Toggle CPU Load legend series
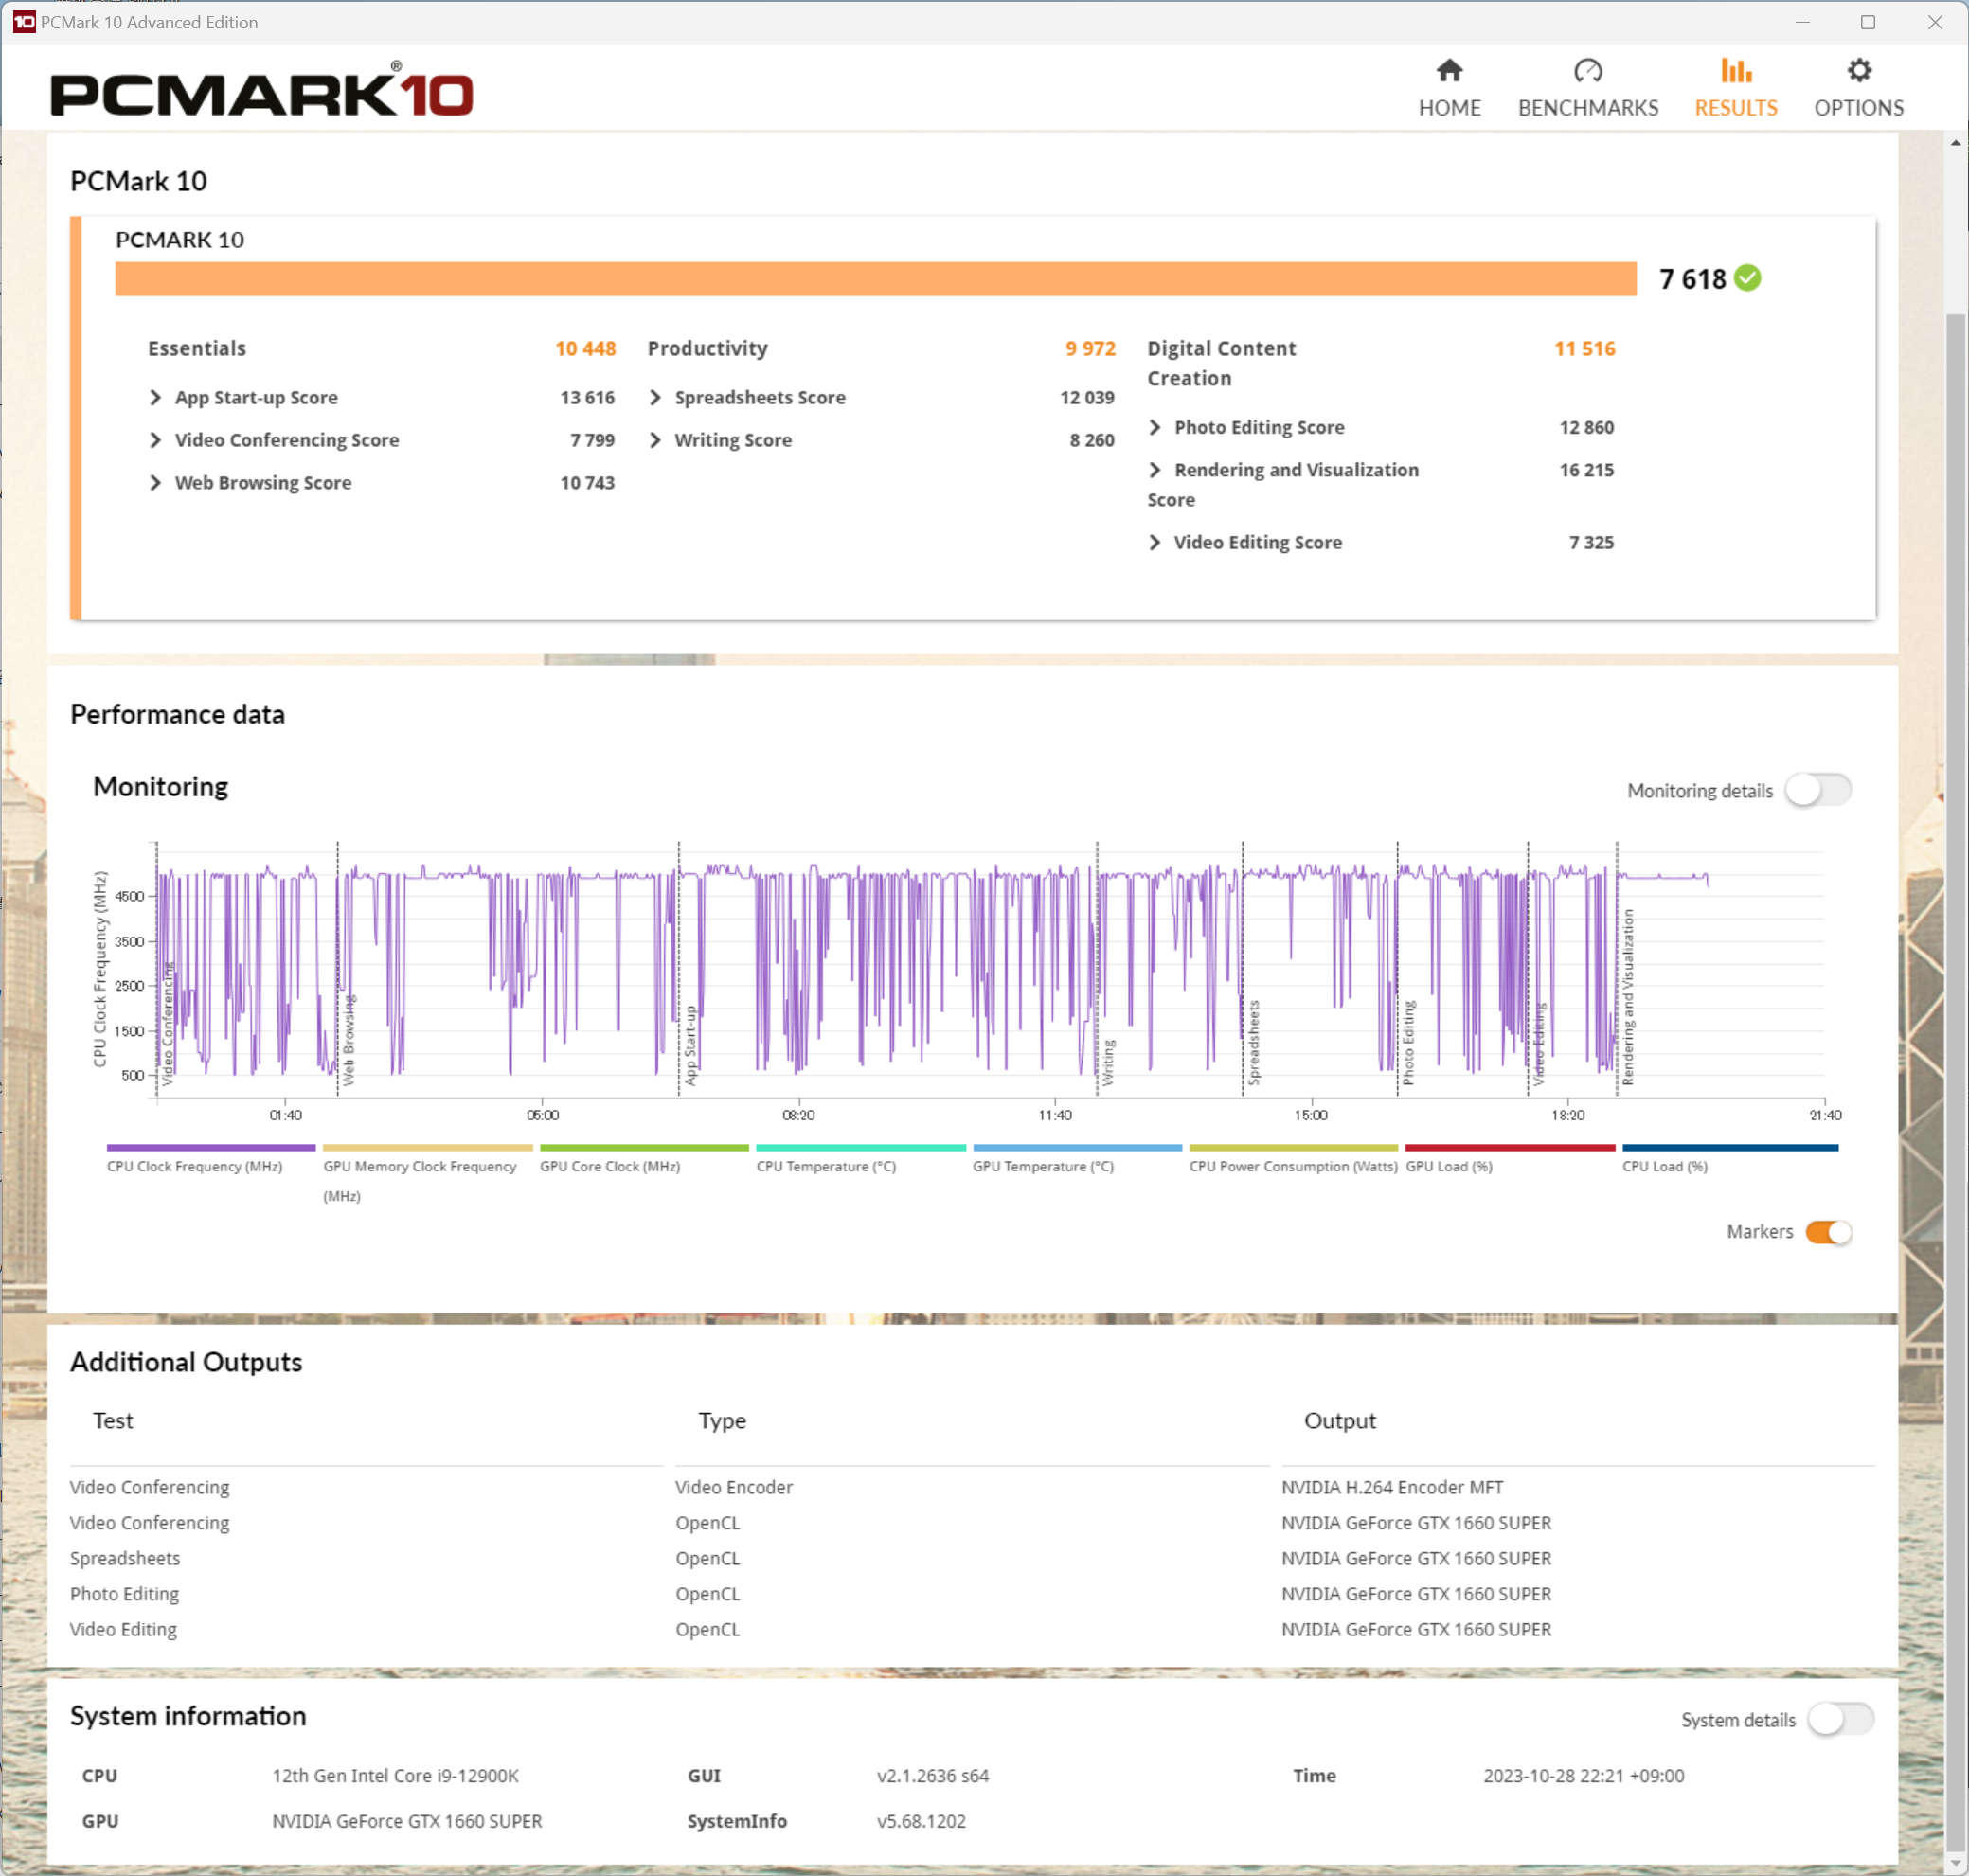Image resolution: width=1969 pixels, height=1876 pixels. (1730, 1160)
